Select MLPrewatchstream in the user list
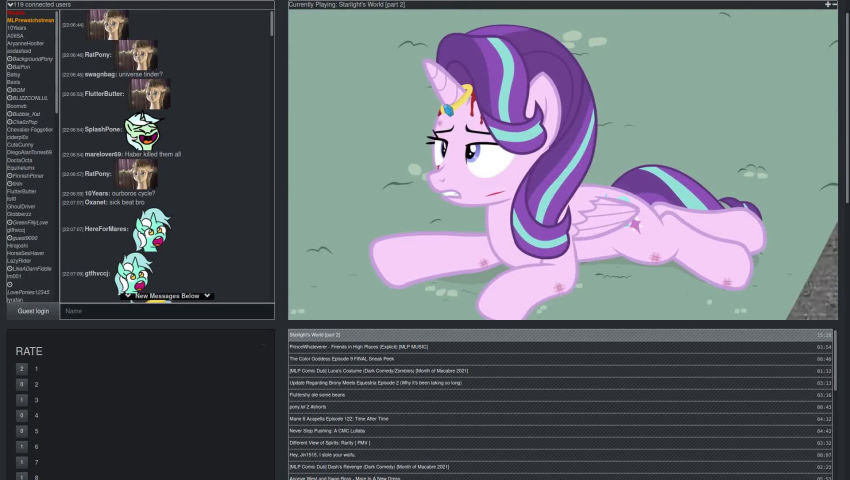The width and height of the screenshot is (850, 480). pyautogui.click(x=30, y=20)
